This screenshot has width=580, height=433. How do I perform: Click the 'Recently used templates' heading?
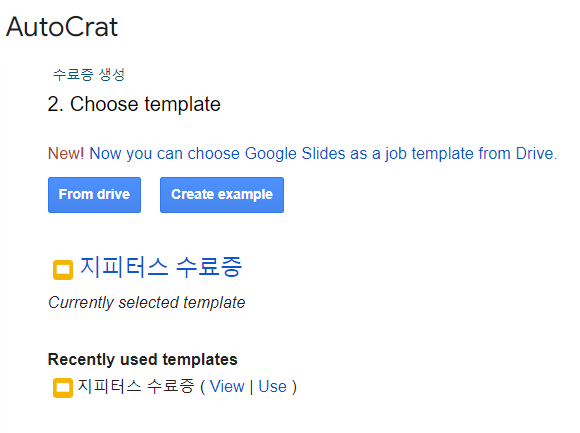click(x=142, y=359)
